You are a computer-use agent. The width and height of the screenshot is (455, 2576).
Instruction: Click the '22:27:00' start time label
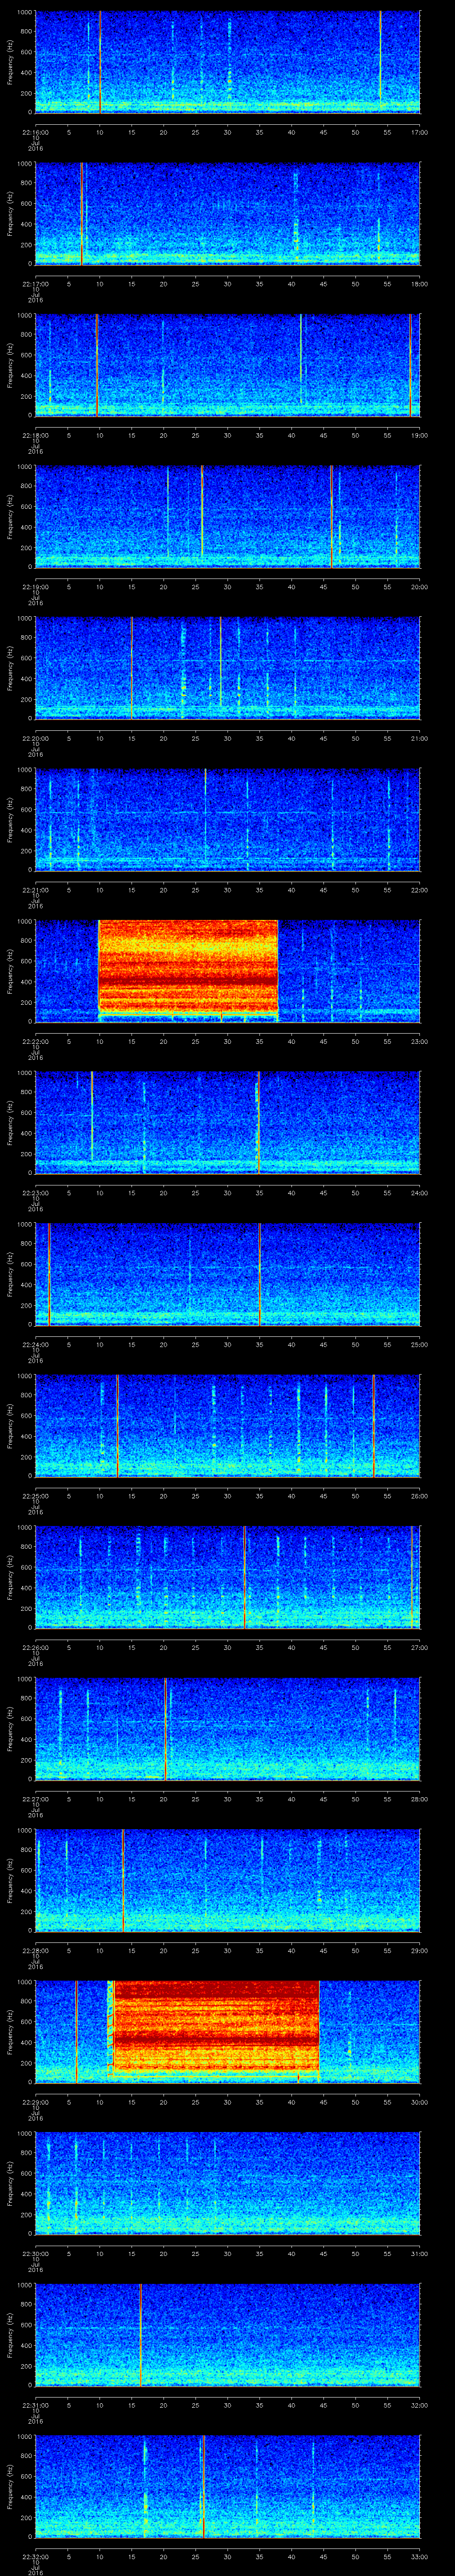(35, 1798)
